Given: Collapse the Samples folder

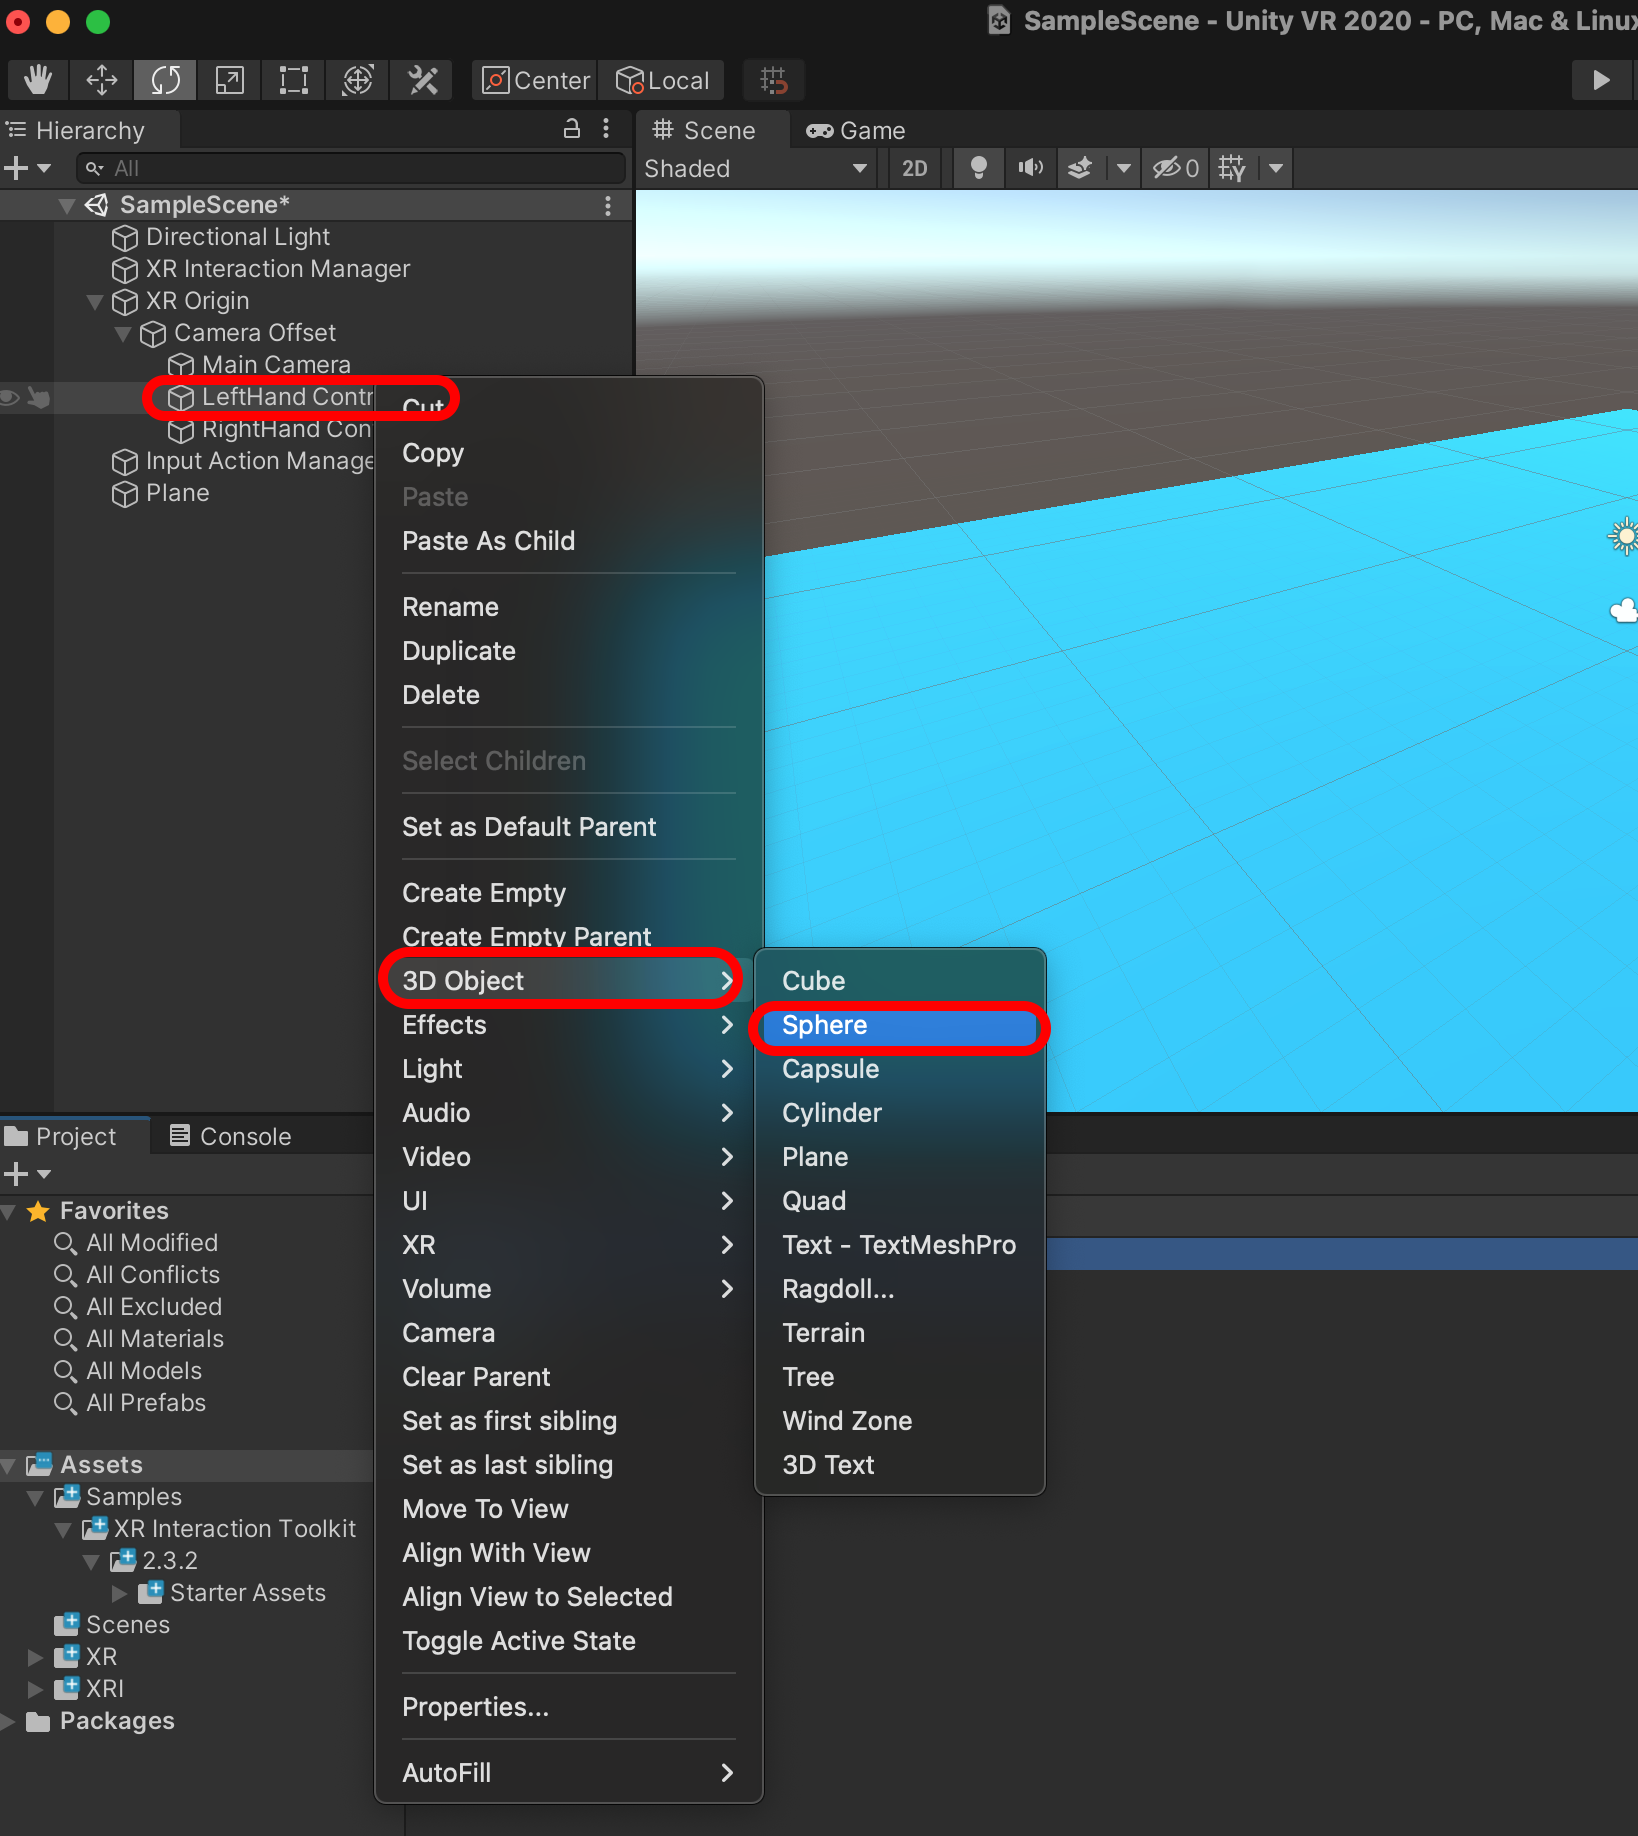Looking at the screenshot, I should [x=35, y=1497].
